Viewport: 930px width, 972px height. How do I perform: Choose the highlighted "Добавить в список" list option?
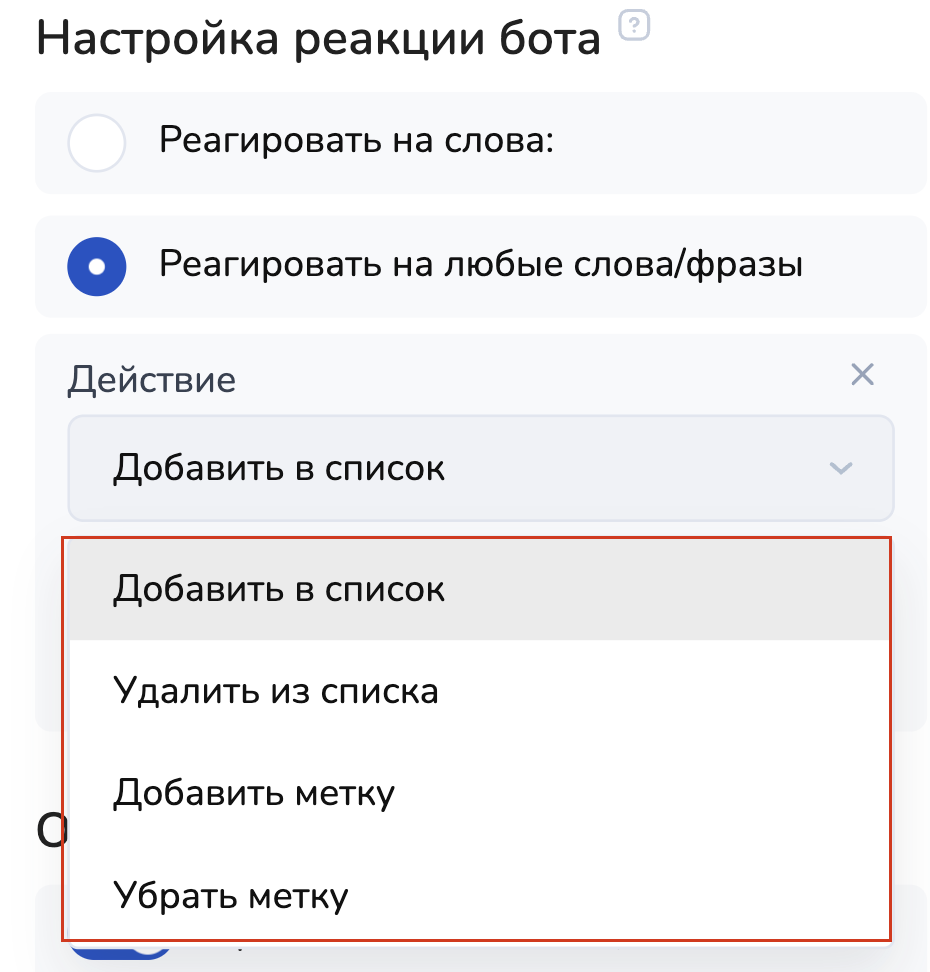tap(279, 589)
